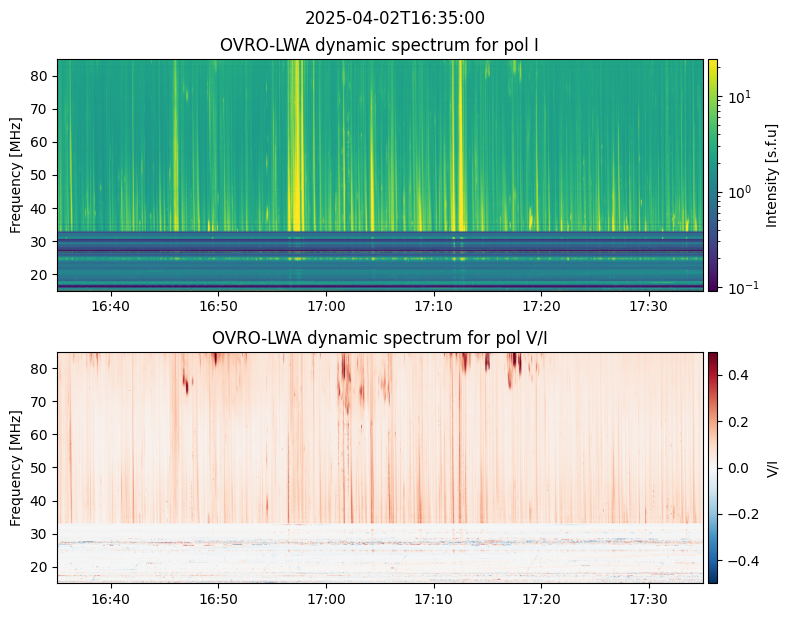Click the 17:20 time tick under the bottom panel

click(x=541, y=599)
